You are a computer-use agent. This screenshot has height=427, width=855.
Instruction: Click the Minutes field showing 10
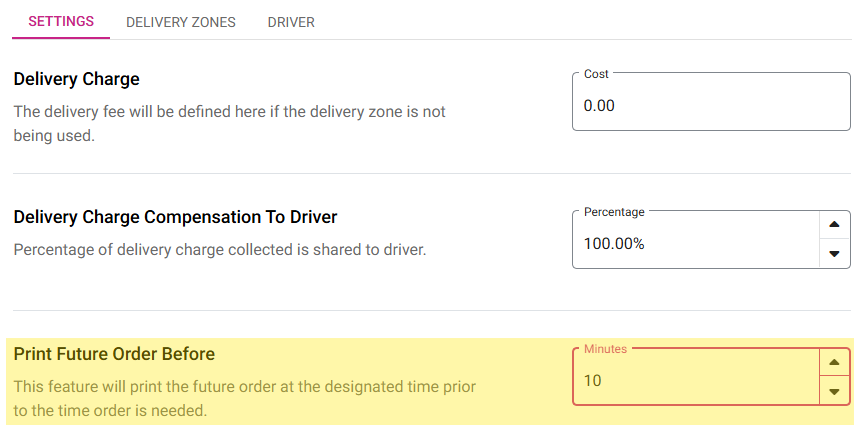tap(695, 380)
